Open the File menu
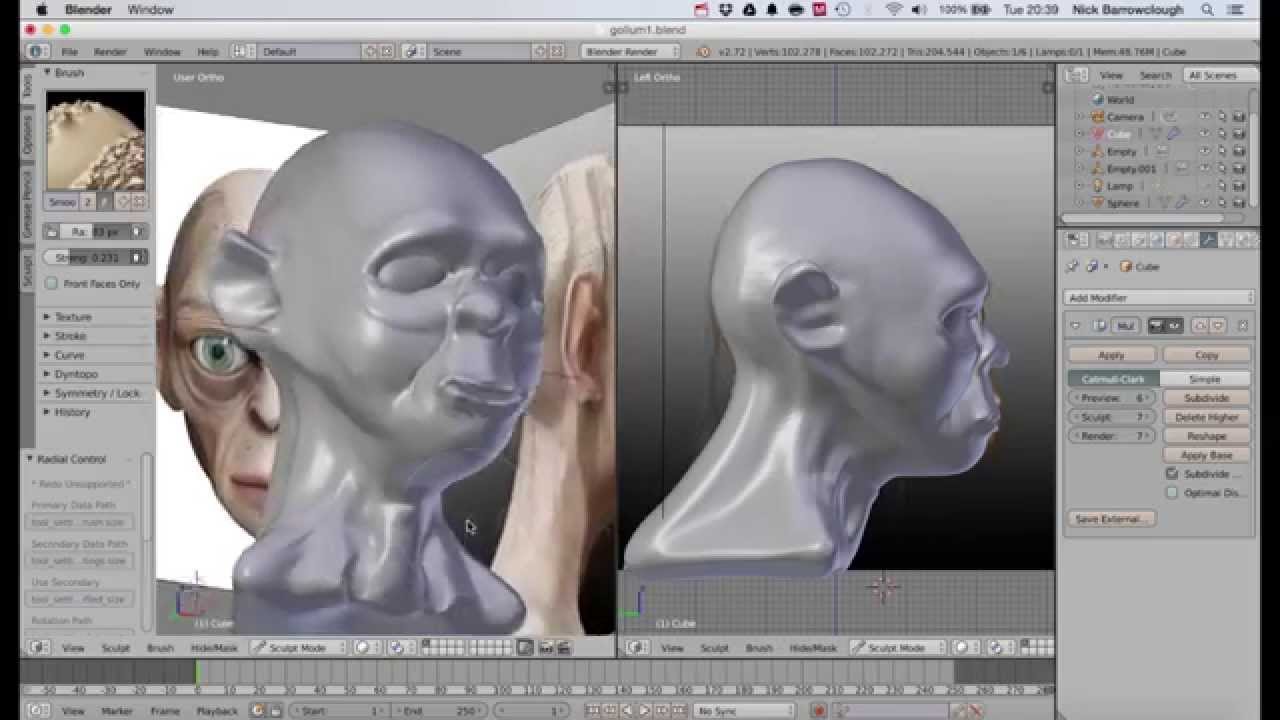 tap(69, 51)
